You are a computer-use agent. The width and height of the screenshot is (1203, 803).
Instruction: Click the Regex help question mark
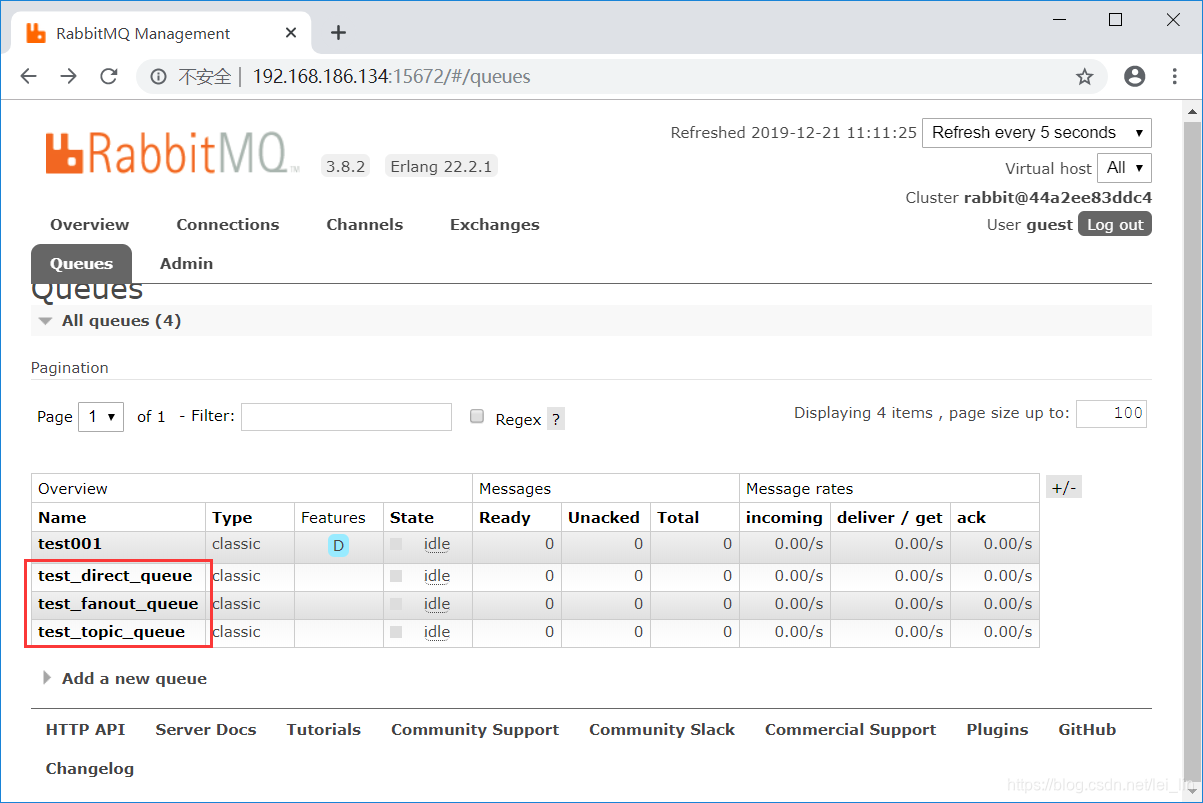tap(556, 419)
